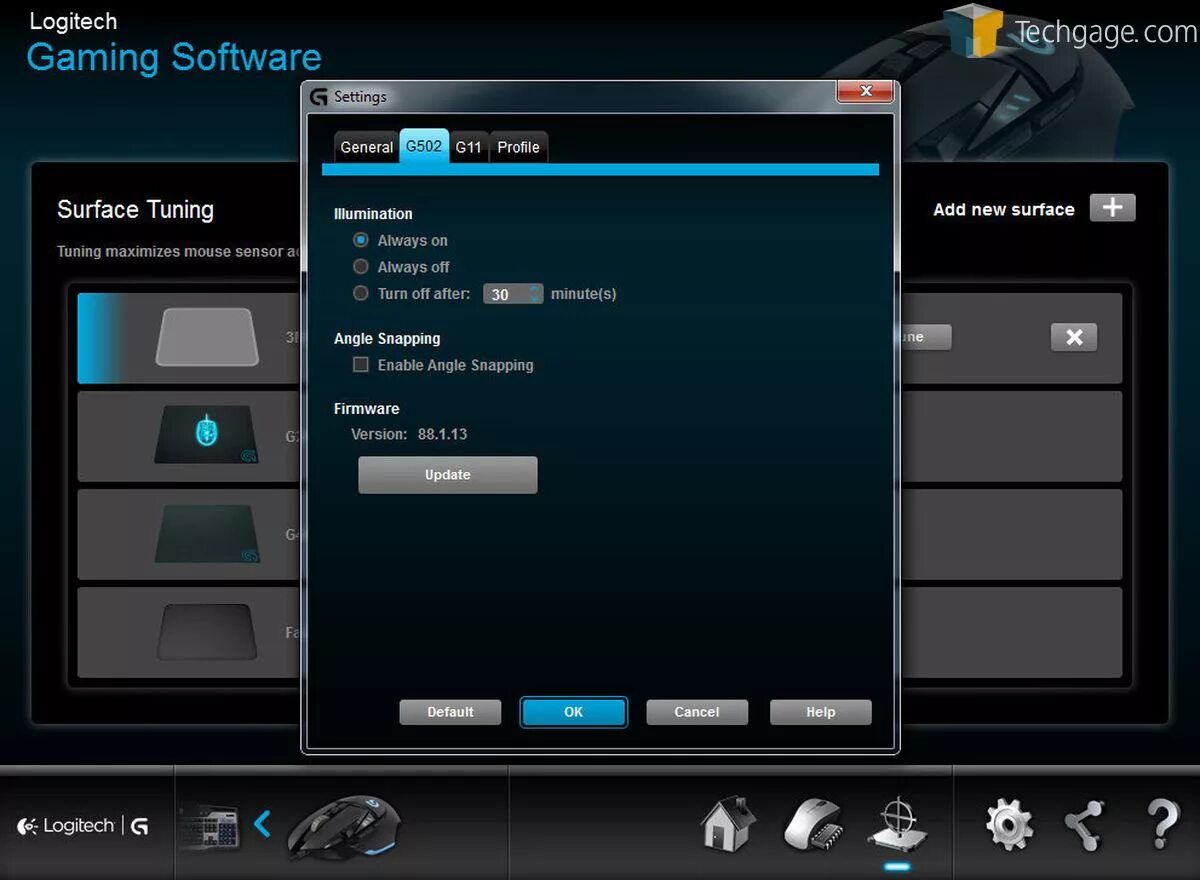Screen dimensions: 1200x880
Task: Click the Default button
Action: click(450, 712)
